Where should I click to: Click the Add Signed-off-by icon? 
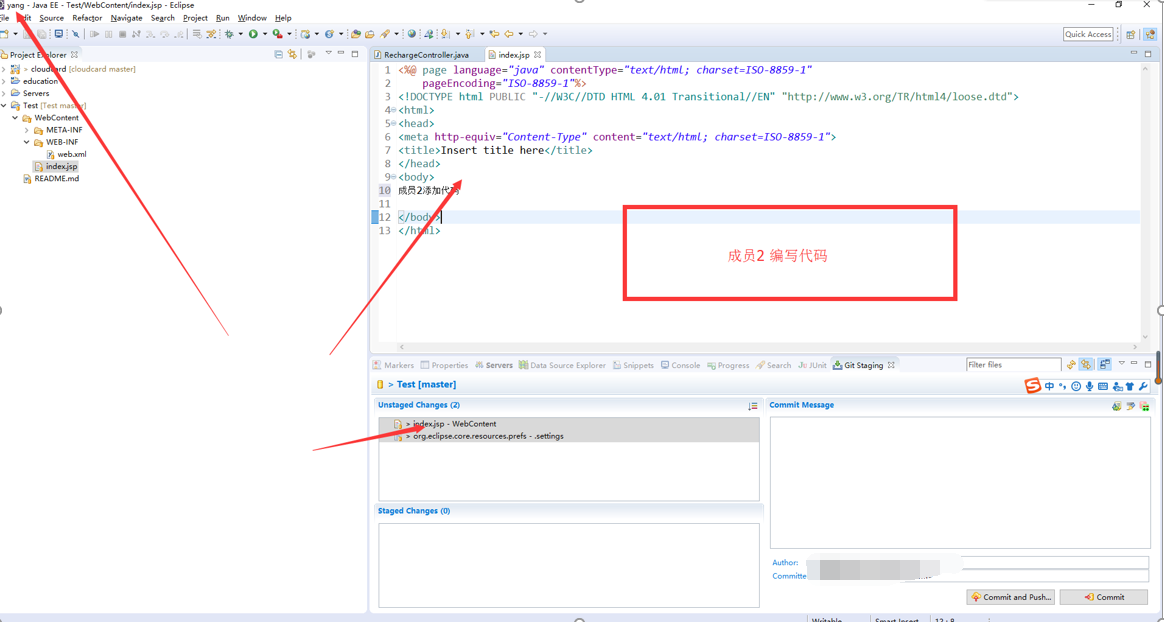[1131, 406]
